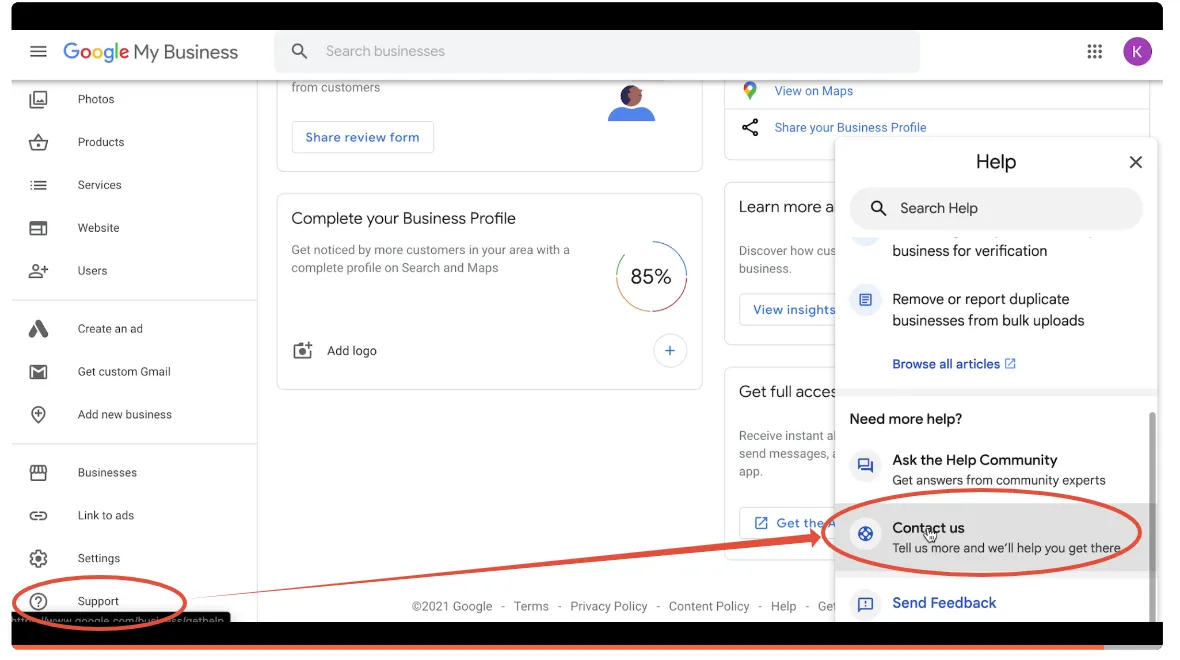
Task: Click the Help panel scrollbar
Action: 1152,516
